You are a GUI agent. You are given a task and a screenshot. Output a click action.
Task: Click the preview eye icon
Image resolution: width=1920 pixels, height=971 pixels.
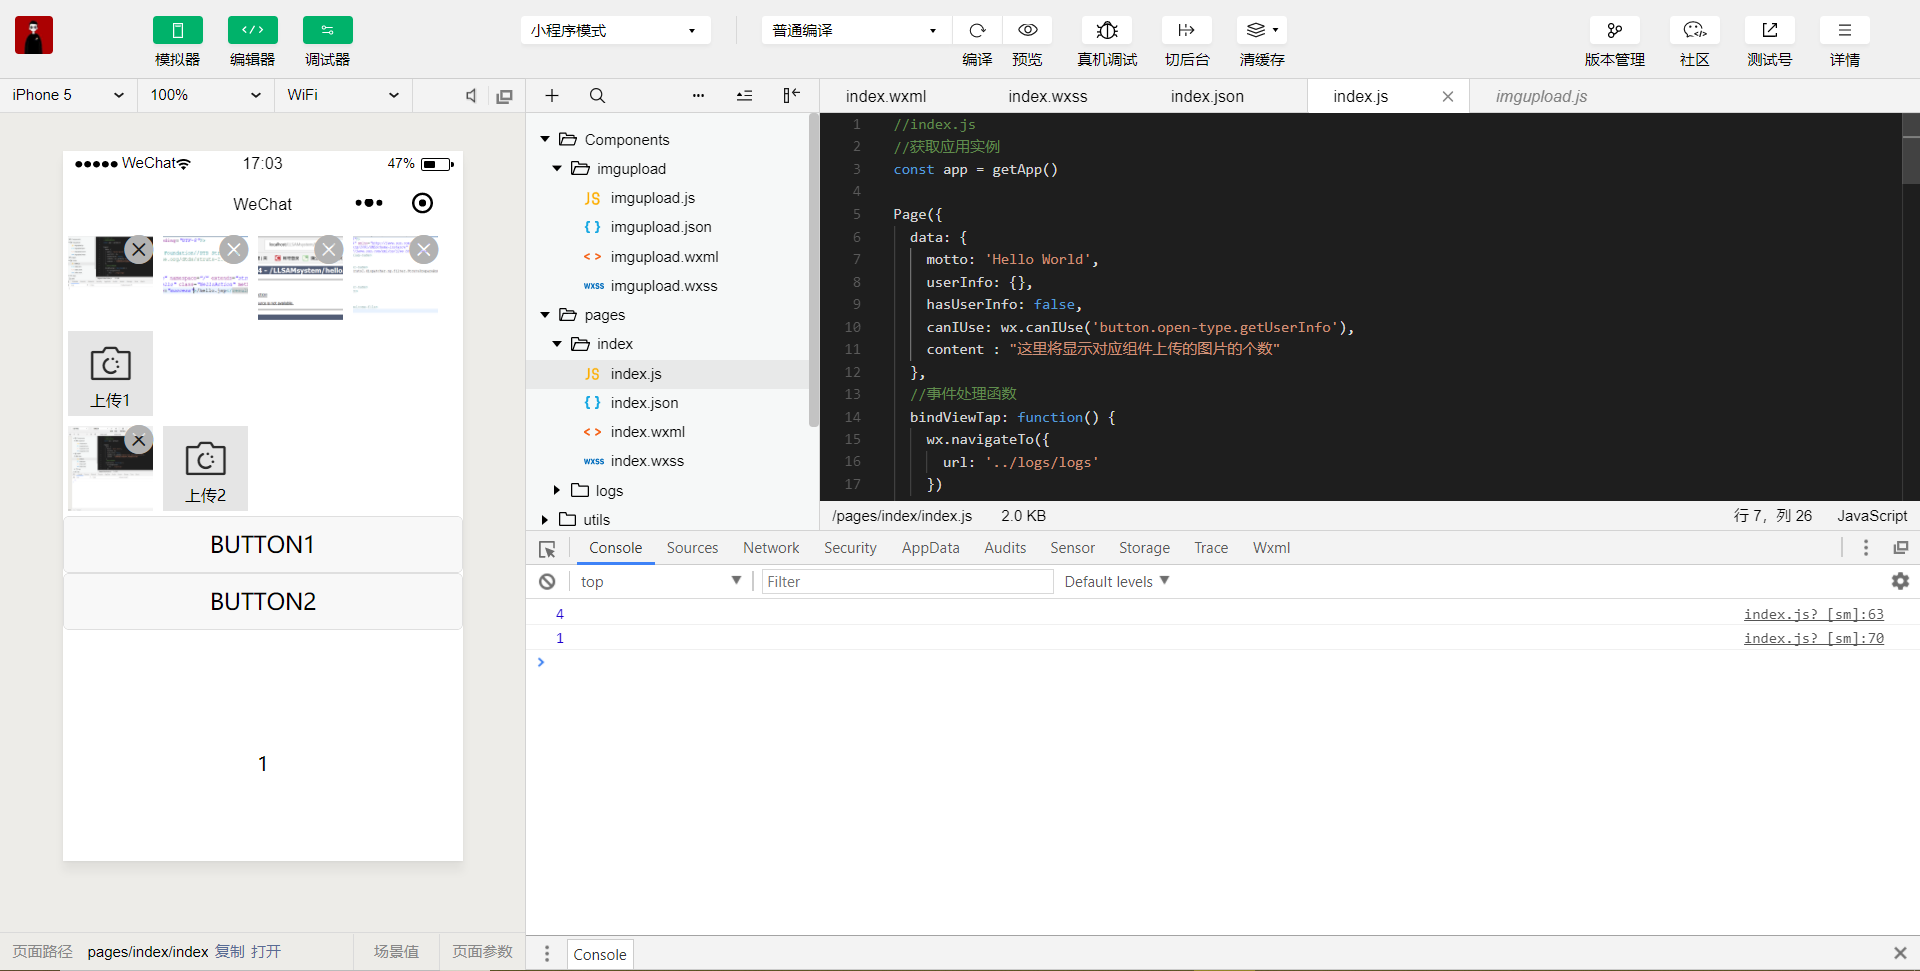tap(1027, 30)
